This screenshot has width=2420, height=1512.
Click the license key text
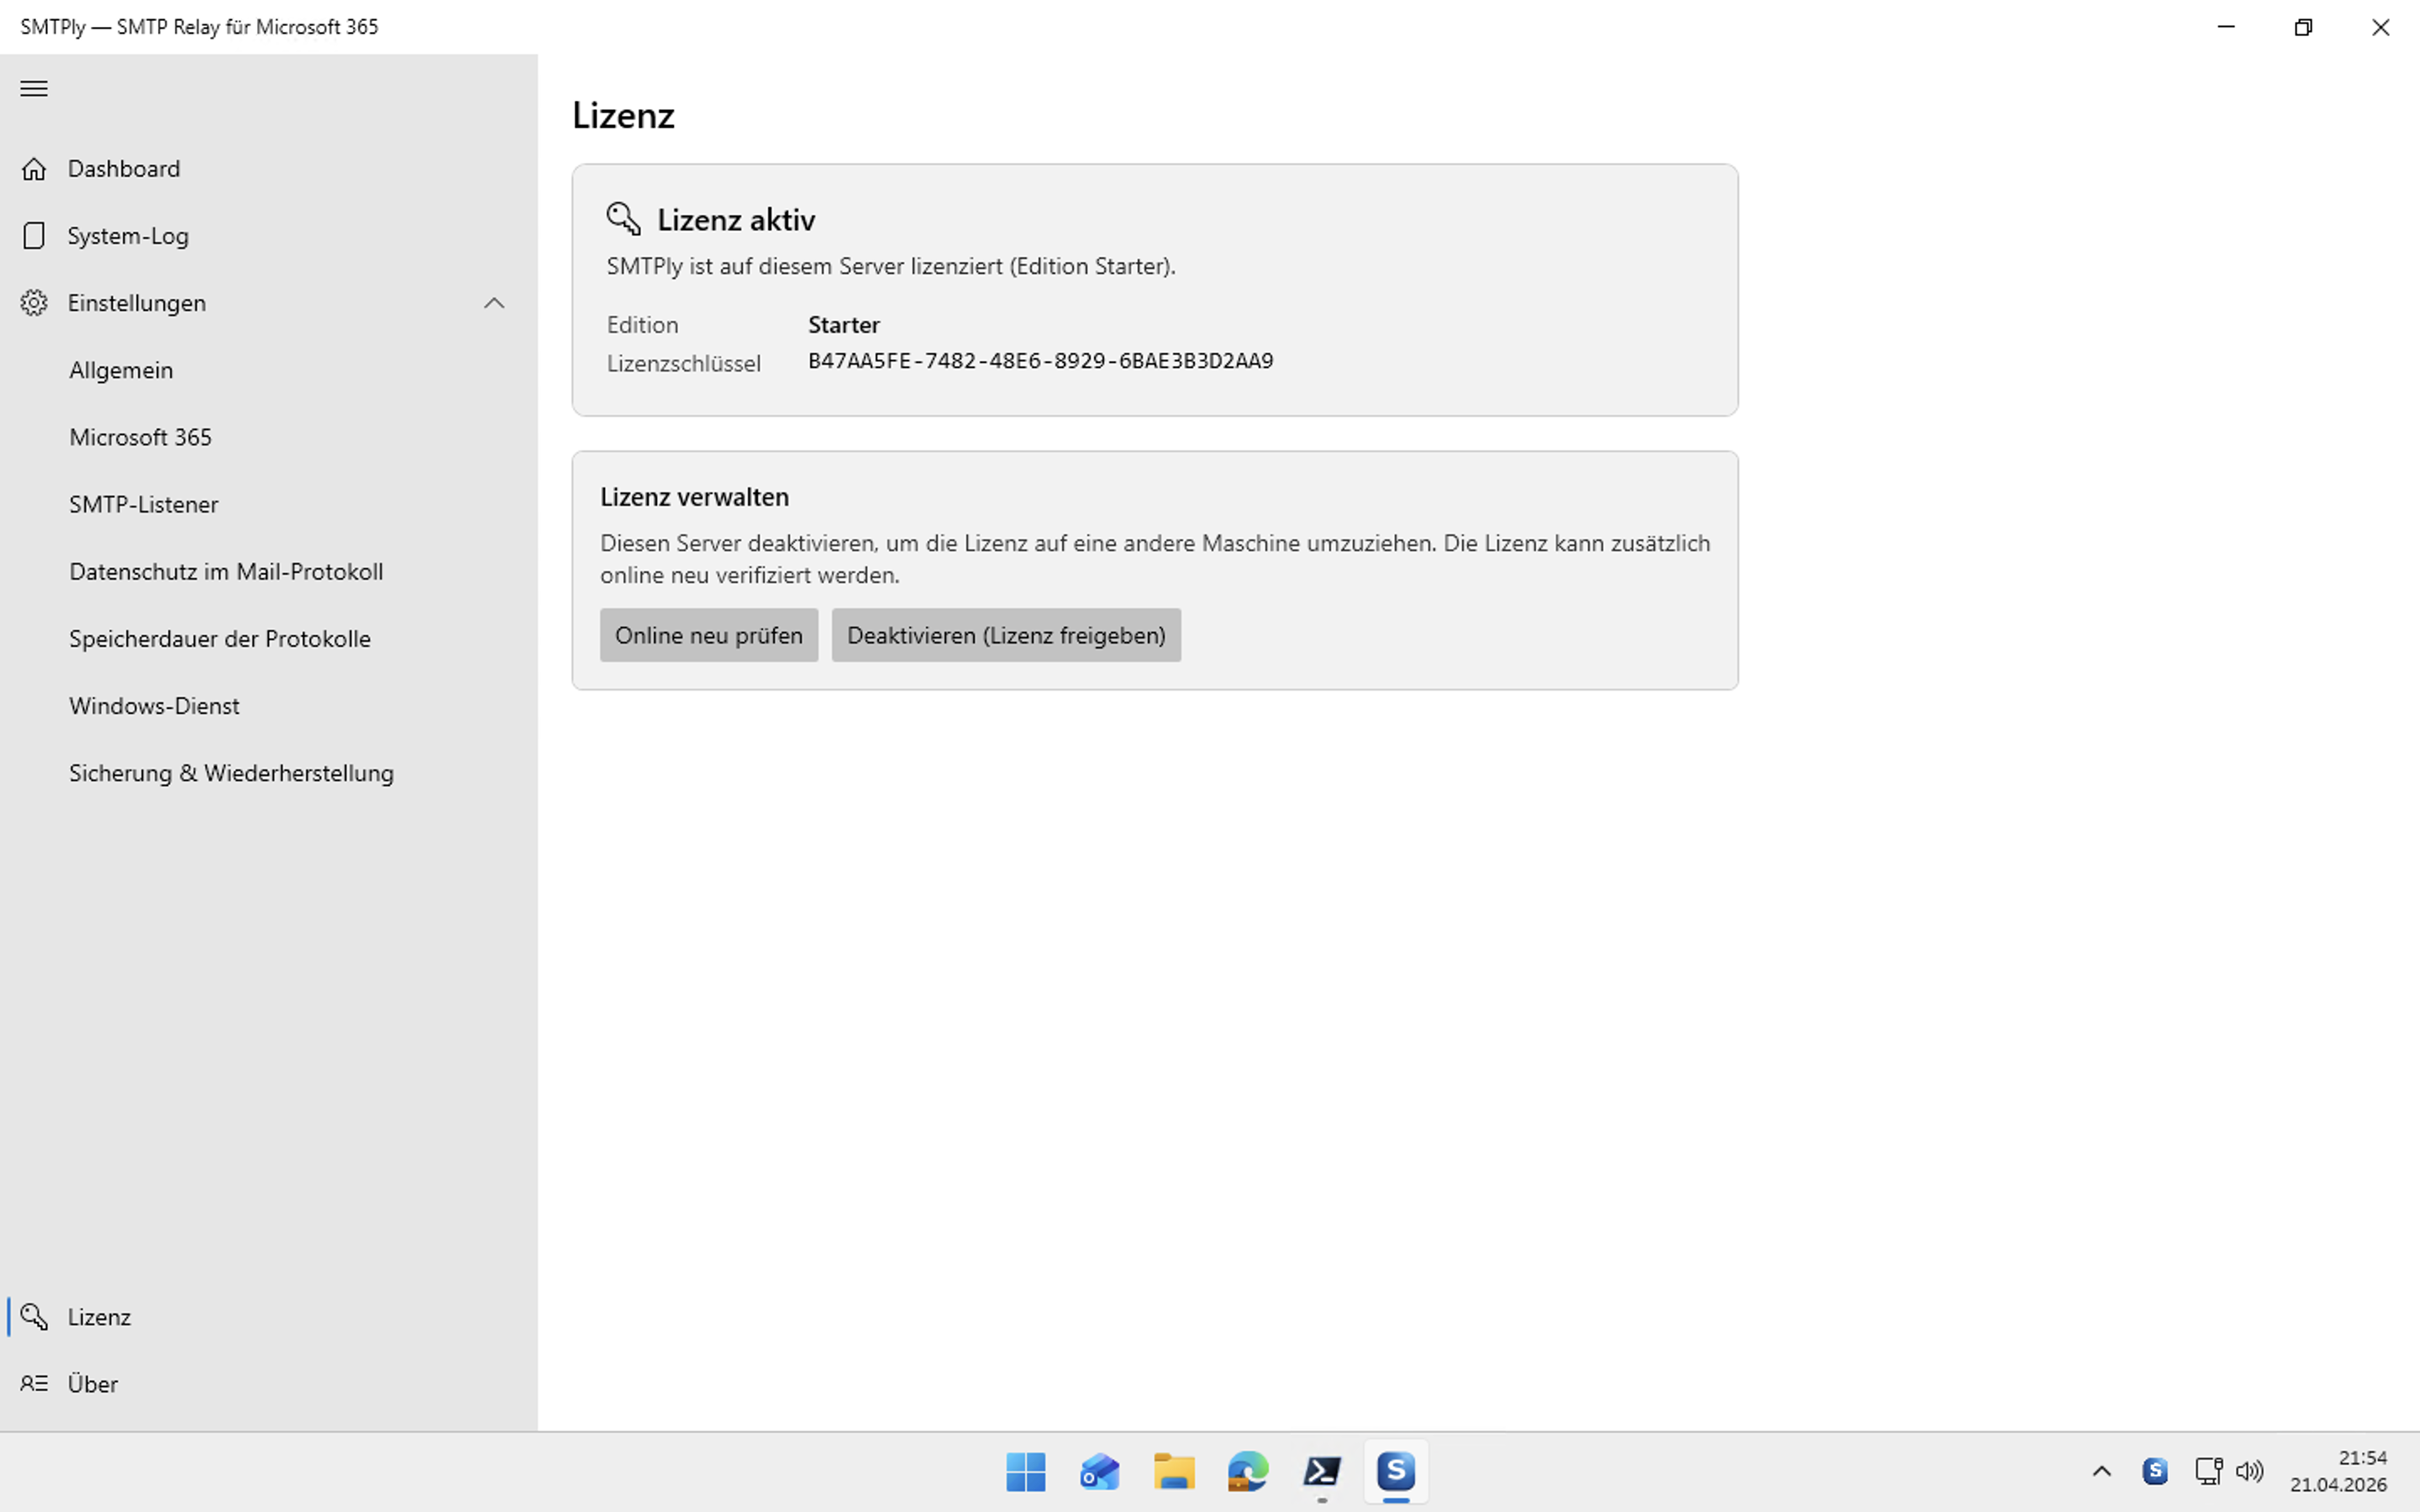1040,361
